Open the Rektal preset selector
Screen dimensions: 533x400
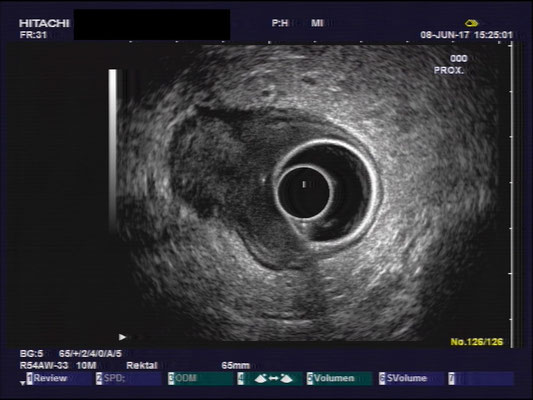click(142, 365)
